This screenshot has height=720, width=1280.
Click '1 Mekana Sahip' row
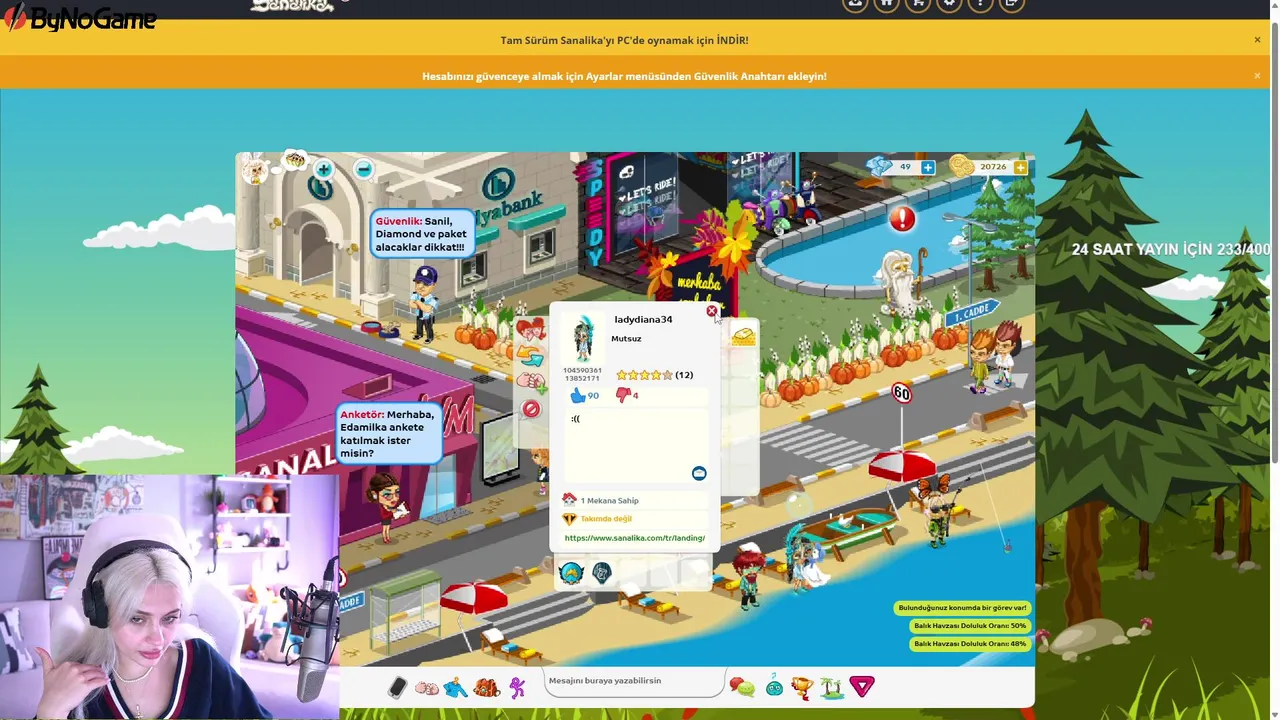[635, 500]
